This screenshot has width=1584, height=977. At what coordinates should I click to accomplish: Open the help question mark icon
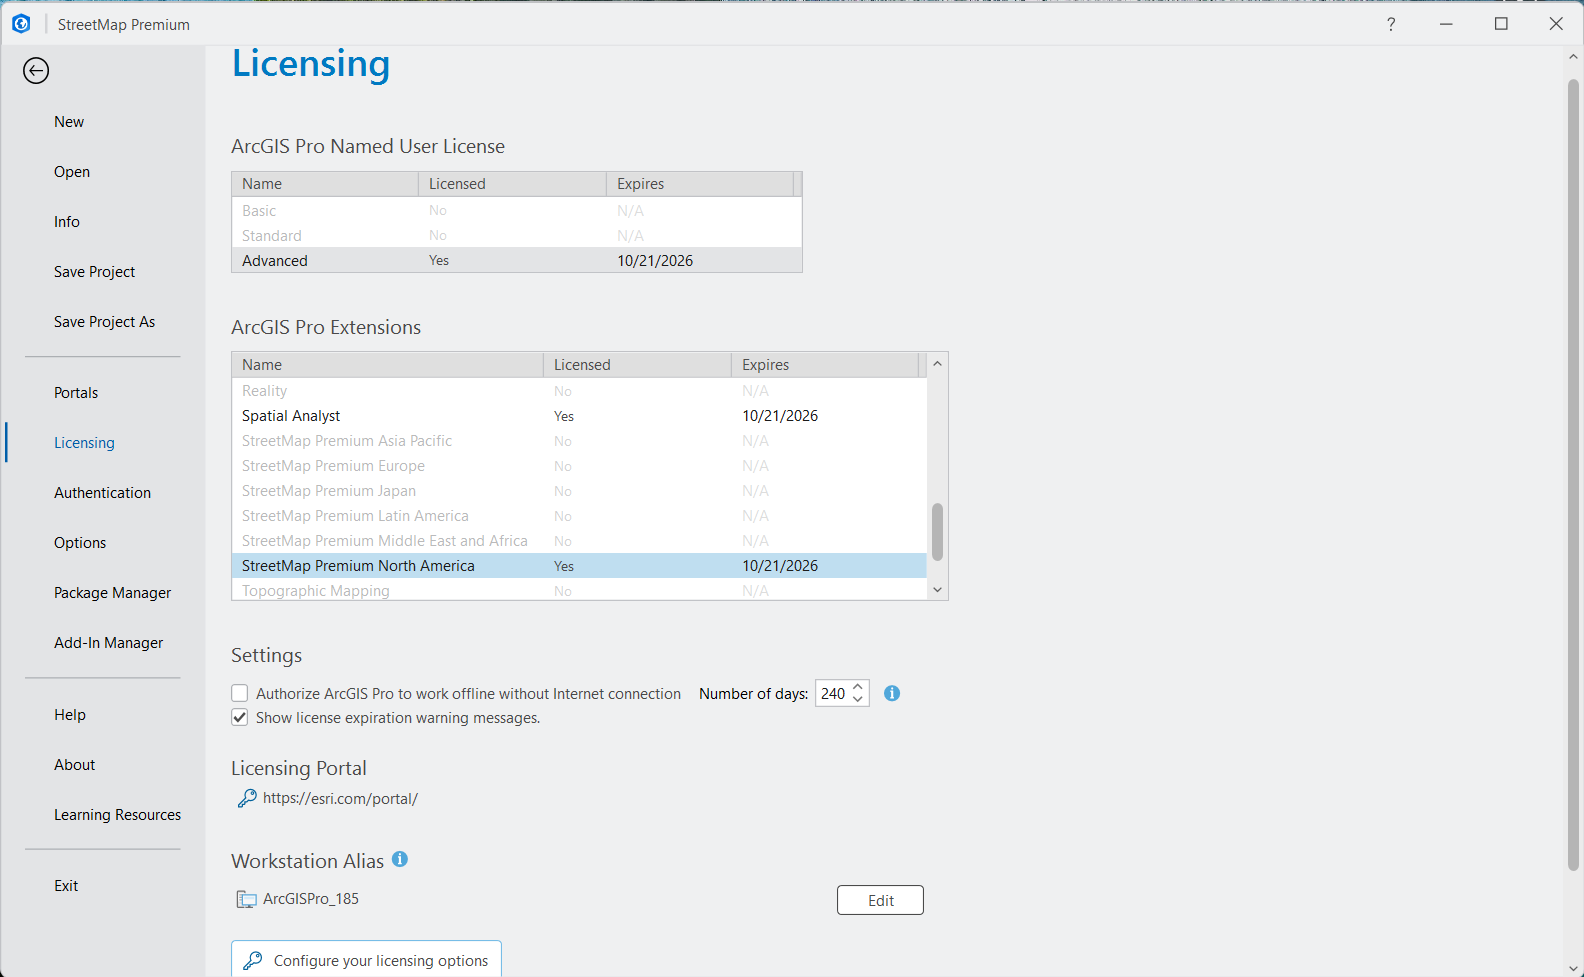(1391, 24)
